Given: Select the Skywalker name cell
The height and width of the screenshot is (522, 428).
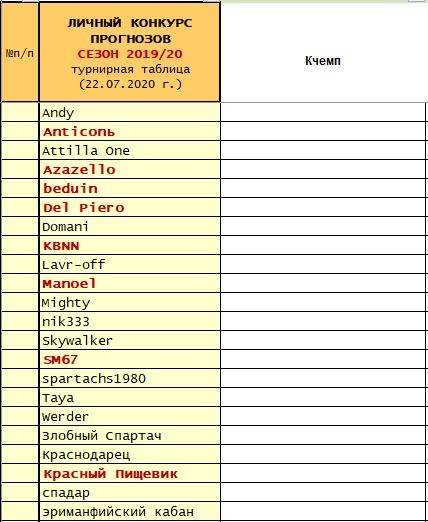Looking at the screenshot, I should point(130,340).
